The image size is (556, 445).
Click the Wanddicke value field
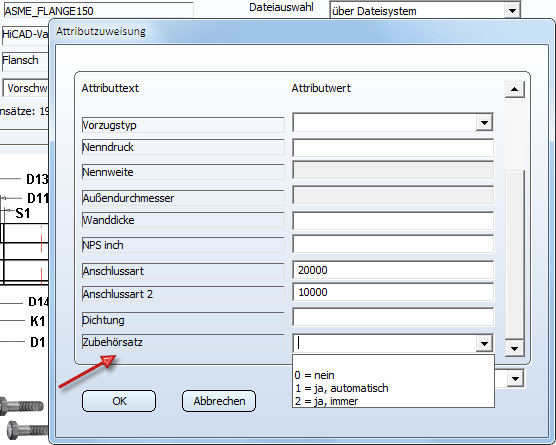(393, 221)
